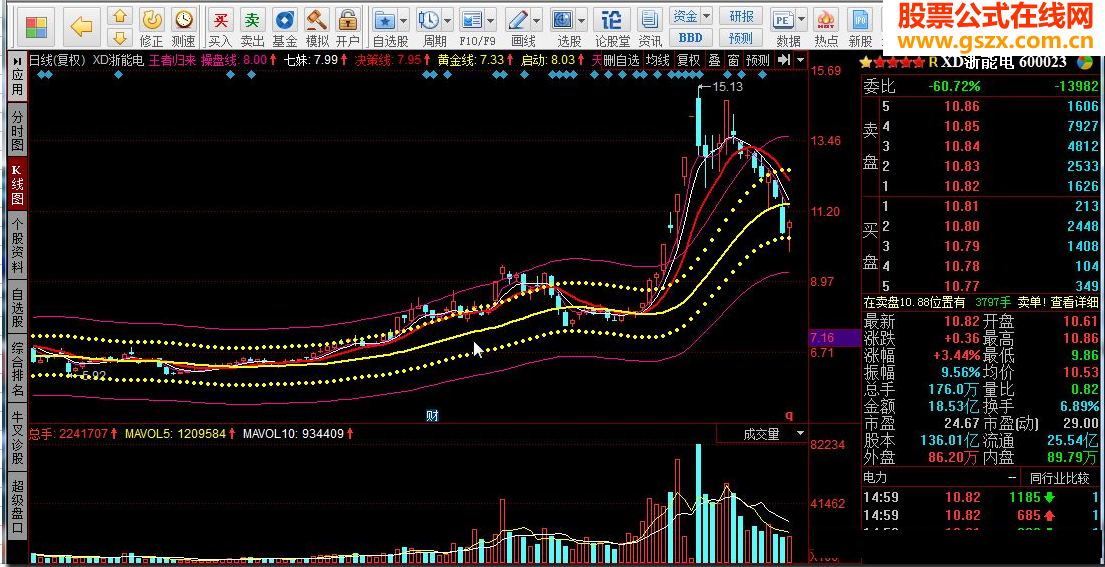Toggle the 窗 window option
1105x567 pixels.
733,60
